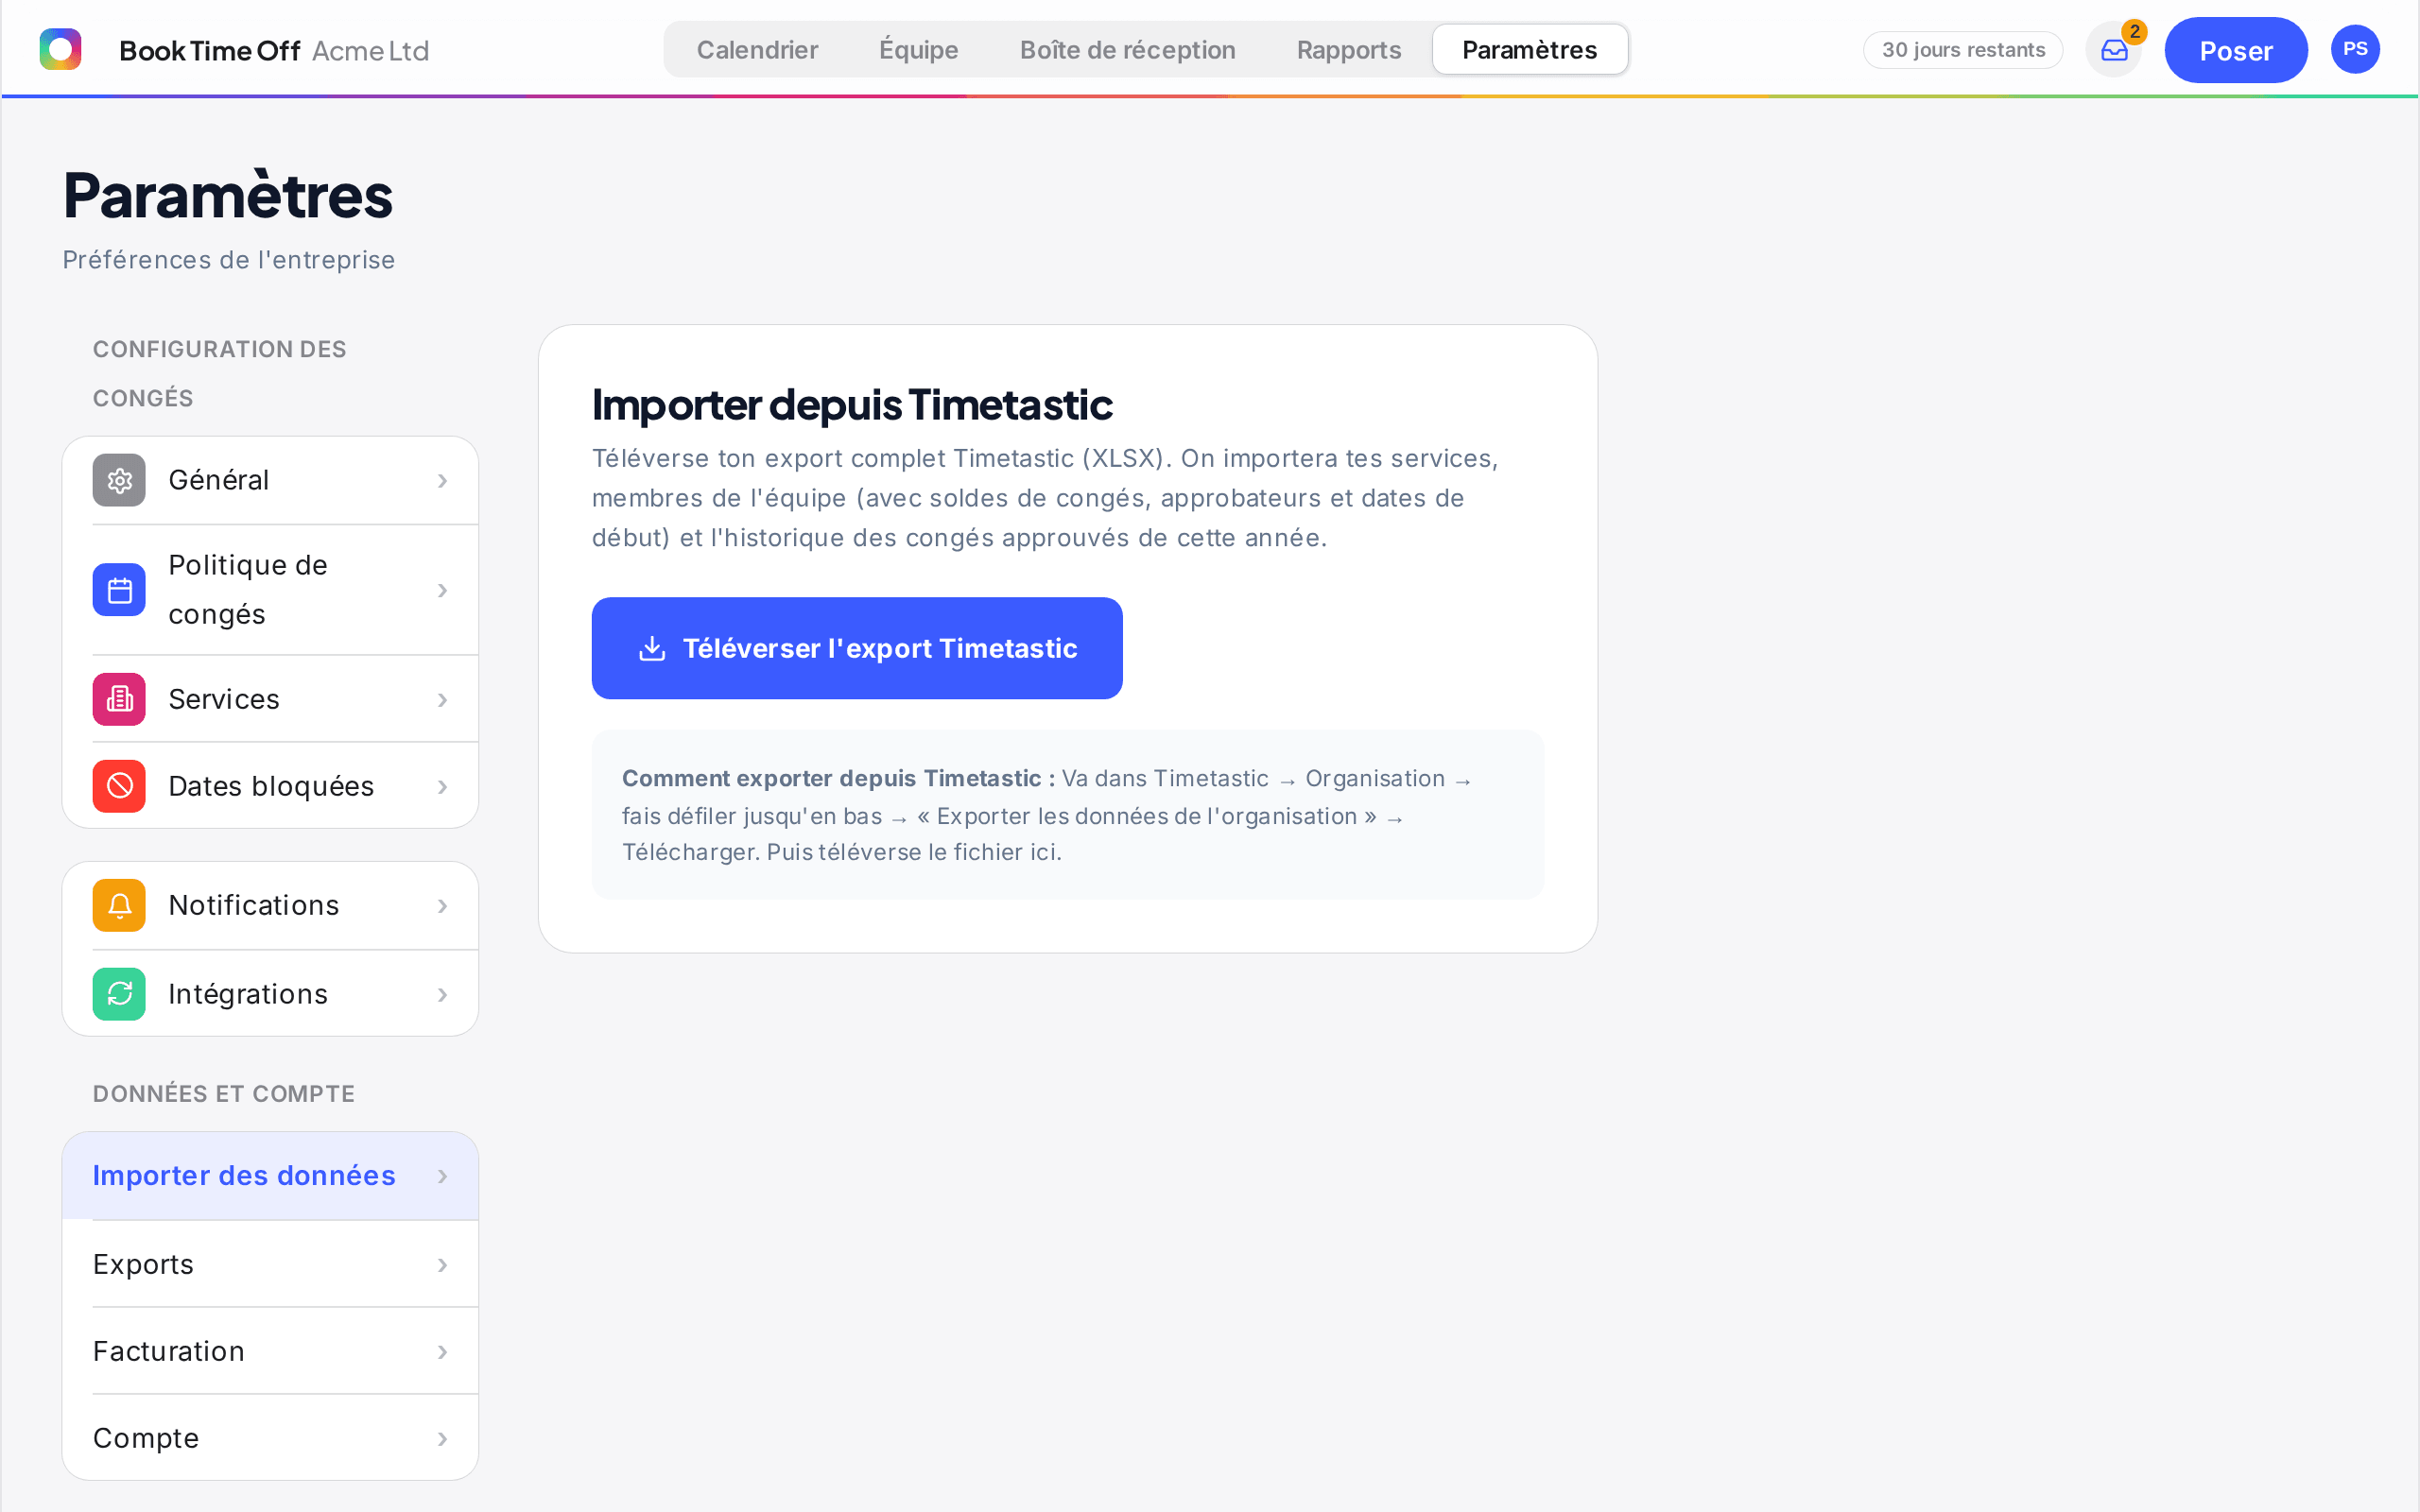Open the Facturation section
Screen dimensions: 2420x1512
click(270, 1351)
